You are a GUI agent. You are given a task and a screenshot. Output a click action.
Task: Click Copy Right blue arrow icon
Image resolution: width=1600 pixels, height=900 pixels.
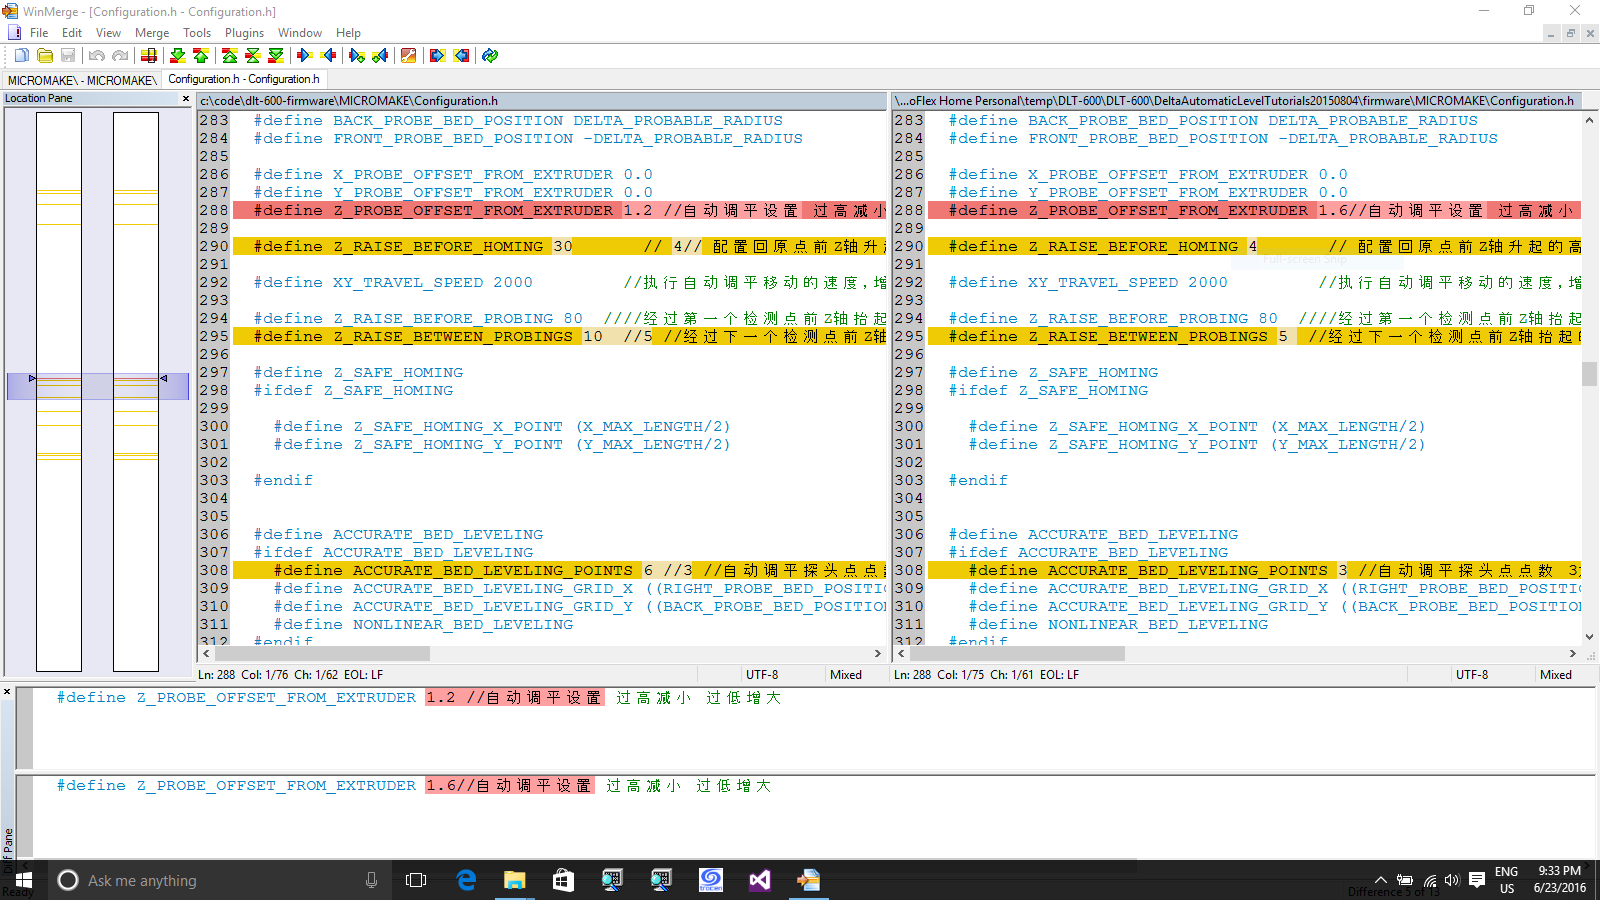click(x=305, y=56)
